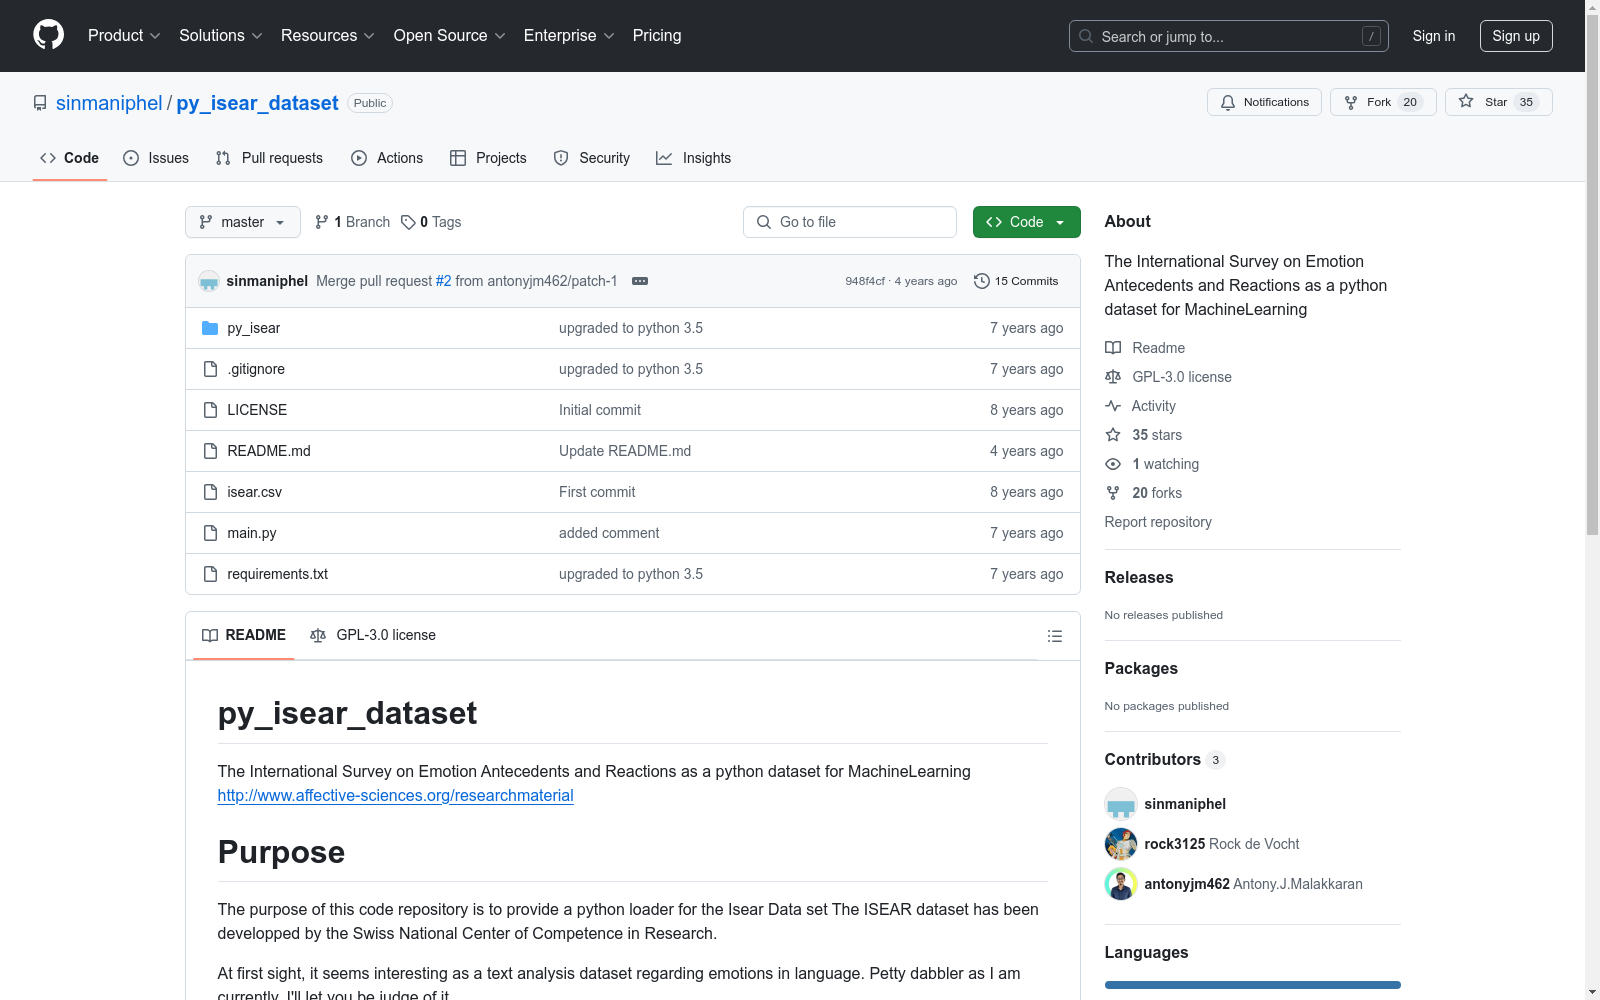Select the GPL-3.0 license tab

(x=373, y=635)
